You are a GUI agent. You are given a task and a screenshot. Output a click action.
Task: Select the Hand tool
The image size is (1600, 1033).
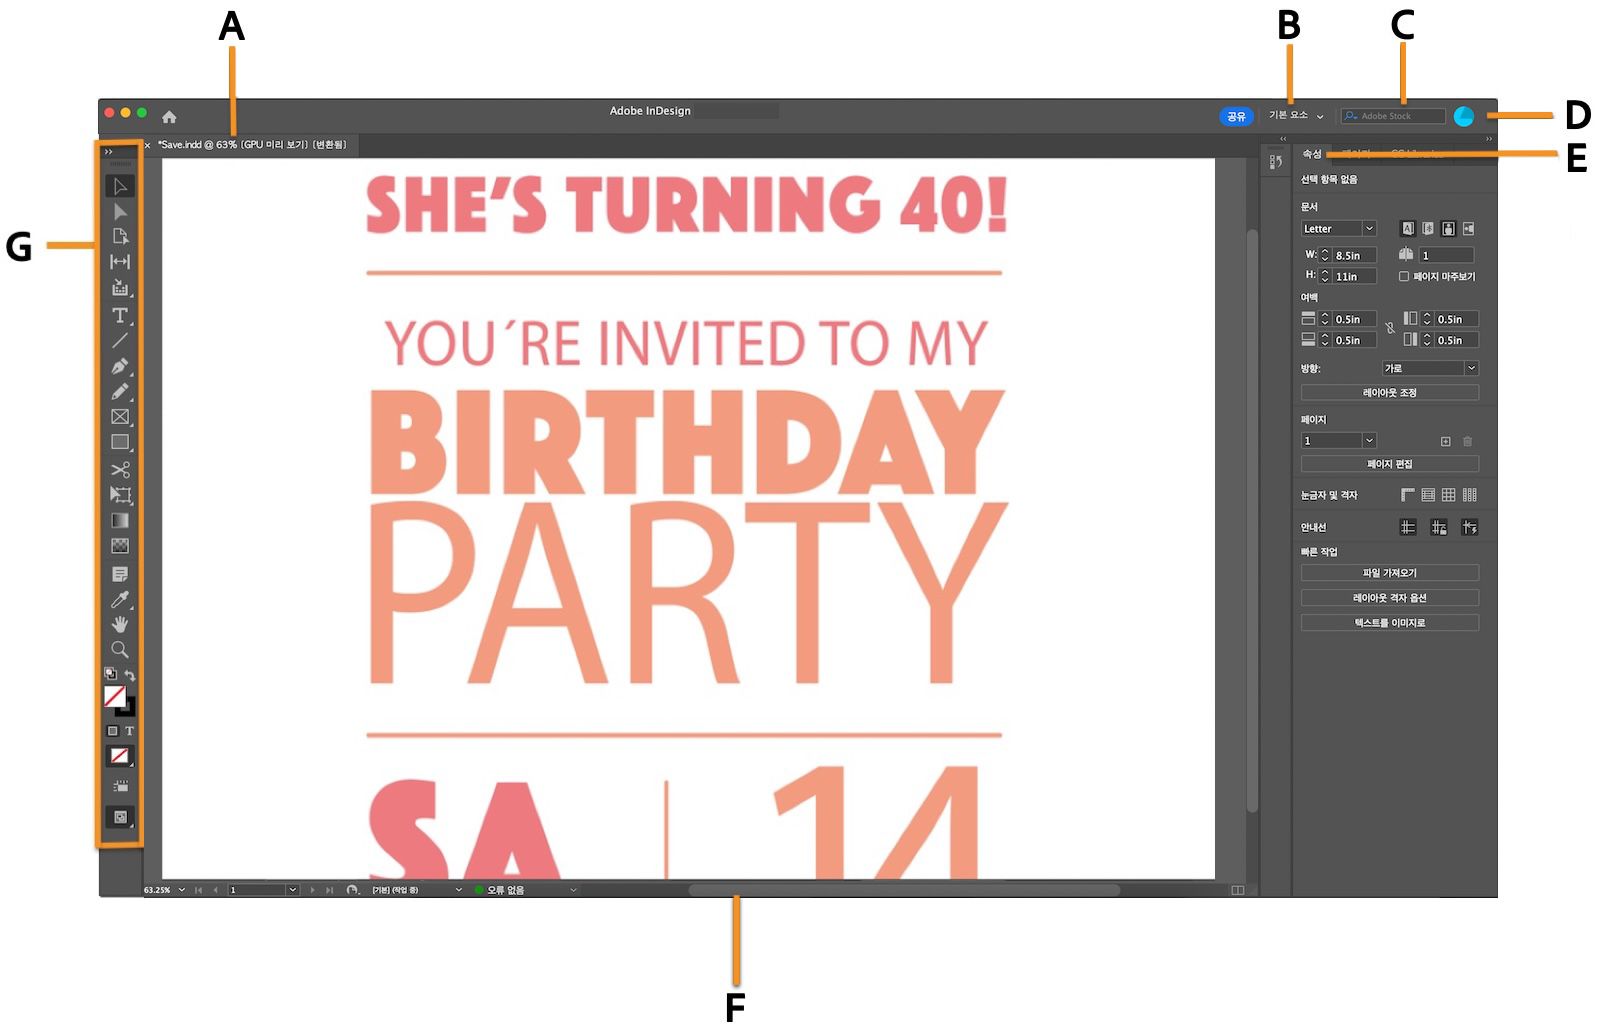point(120,624)
